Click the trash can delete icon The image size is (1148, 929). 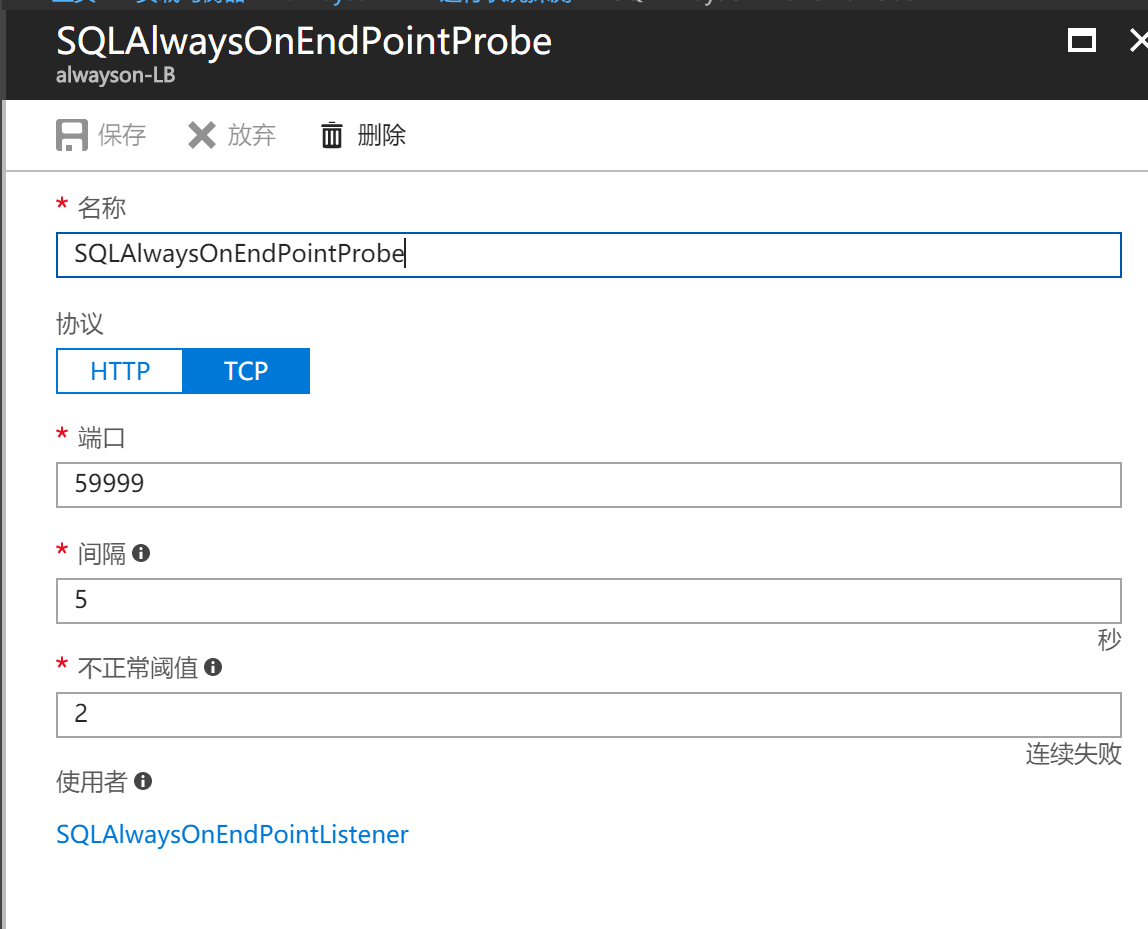click(332, 135)
